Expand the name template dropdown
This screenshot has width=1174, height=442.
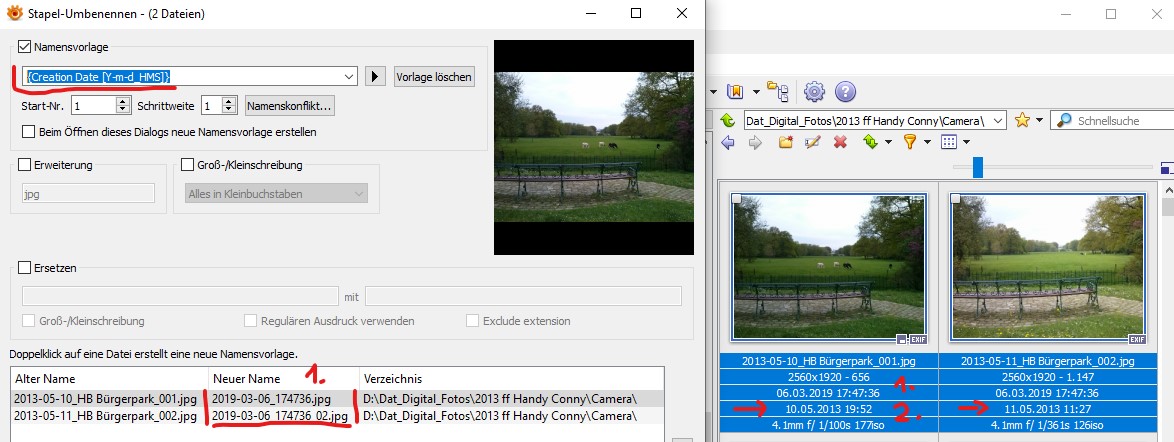[x=348, y=77]
